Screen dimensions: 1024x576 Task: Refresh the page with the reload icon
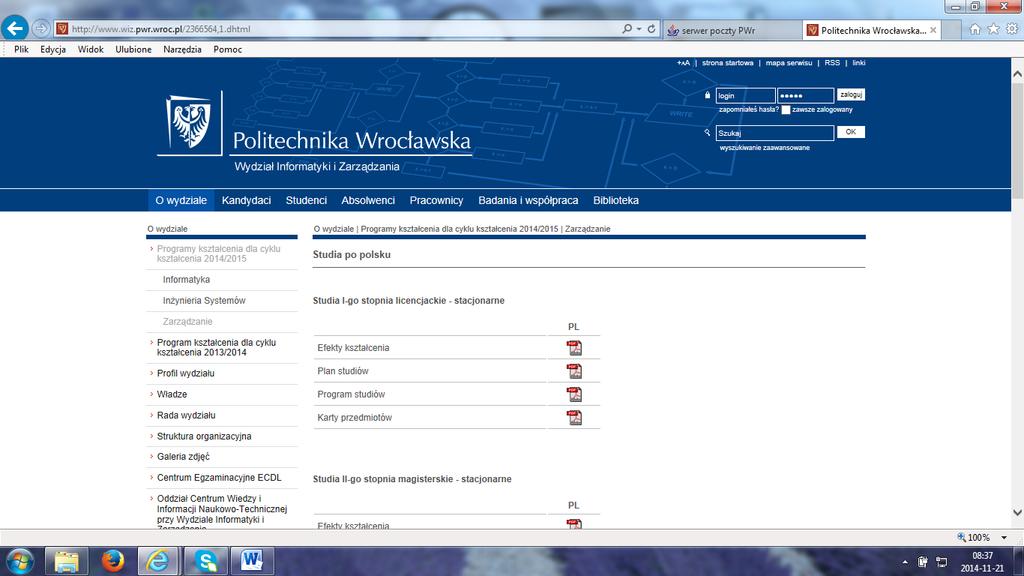(651, 29)
